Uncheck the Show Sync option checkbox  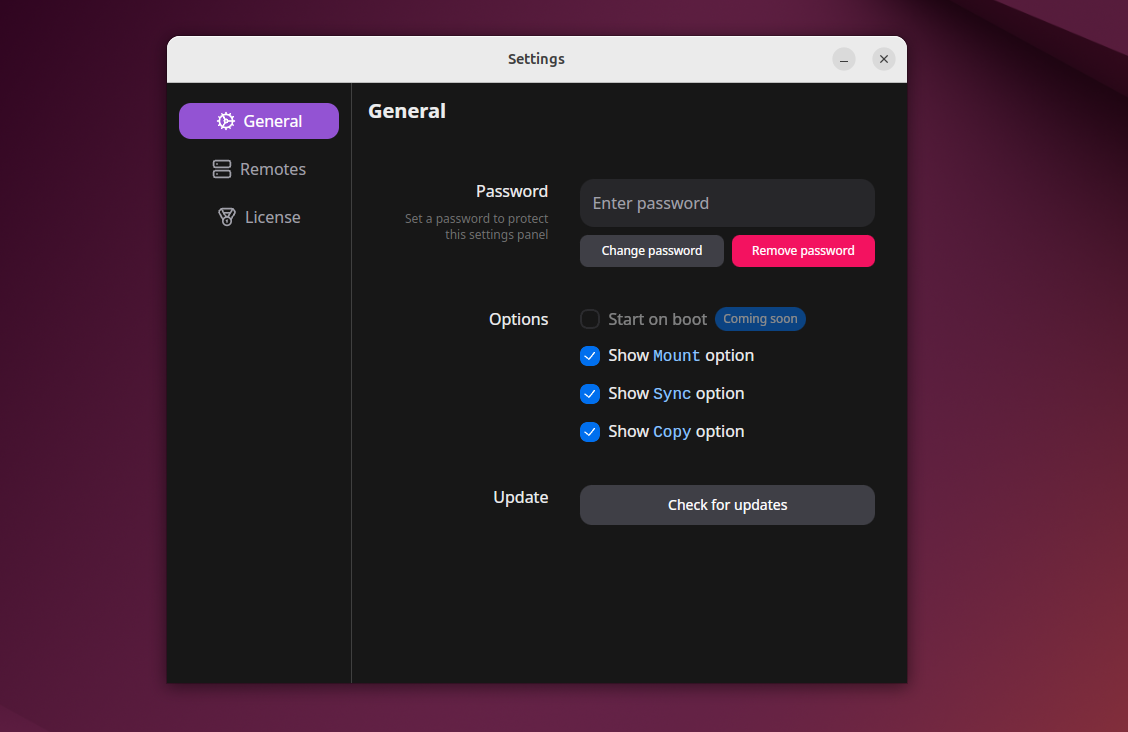point(590,393)
